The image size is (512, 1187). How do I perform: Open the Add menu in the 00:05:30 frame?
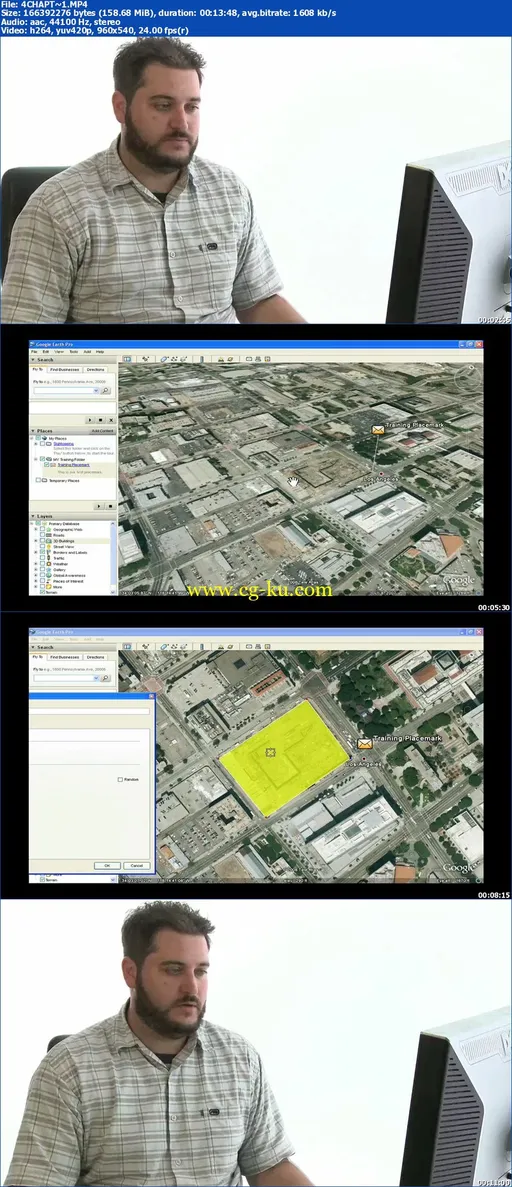click(87, 352)
